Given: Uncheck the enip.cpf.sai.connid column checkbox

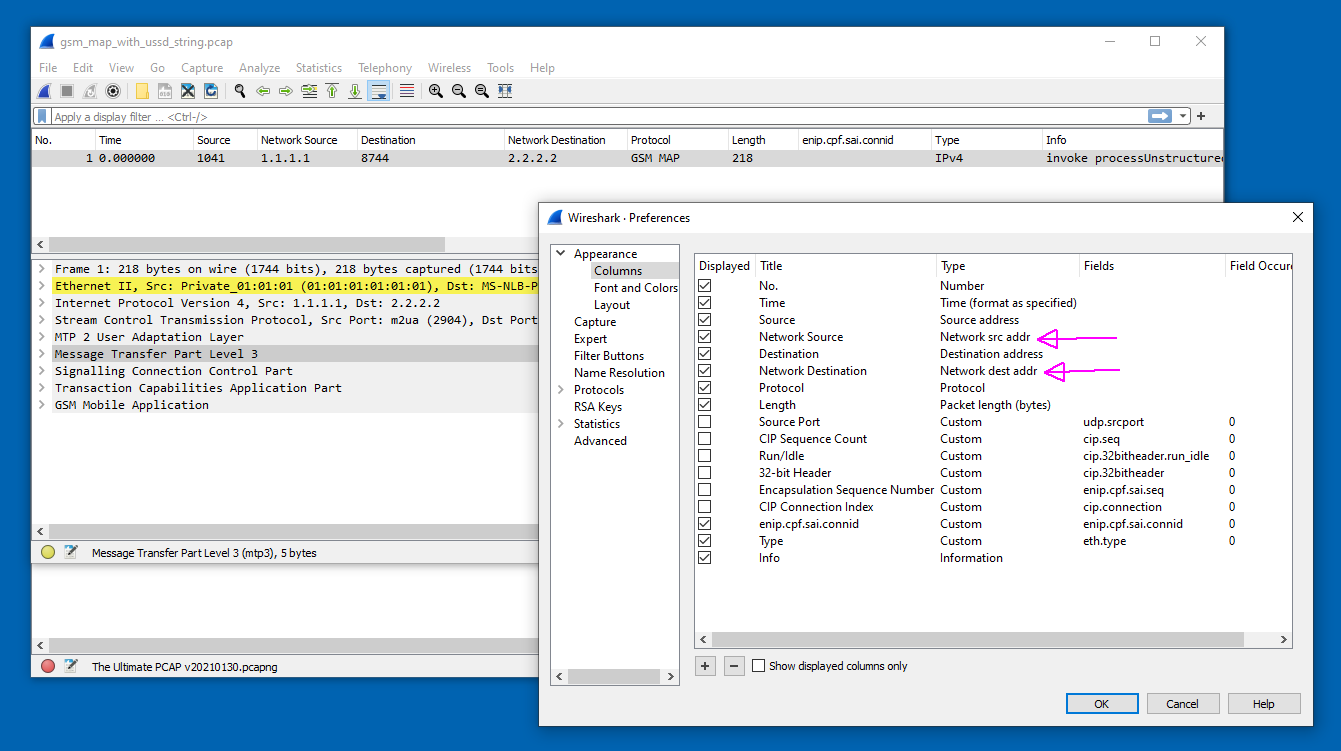Looking at the screenshot, I should point(705,524).
